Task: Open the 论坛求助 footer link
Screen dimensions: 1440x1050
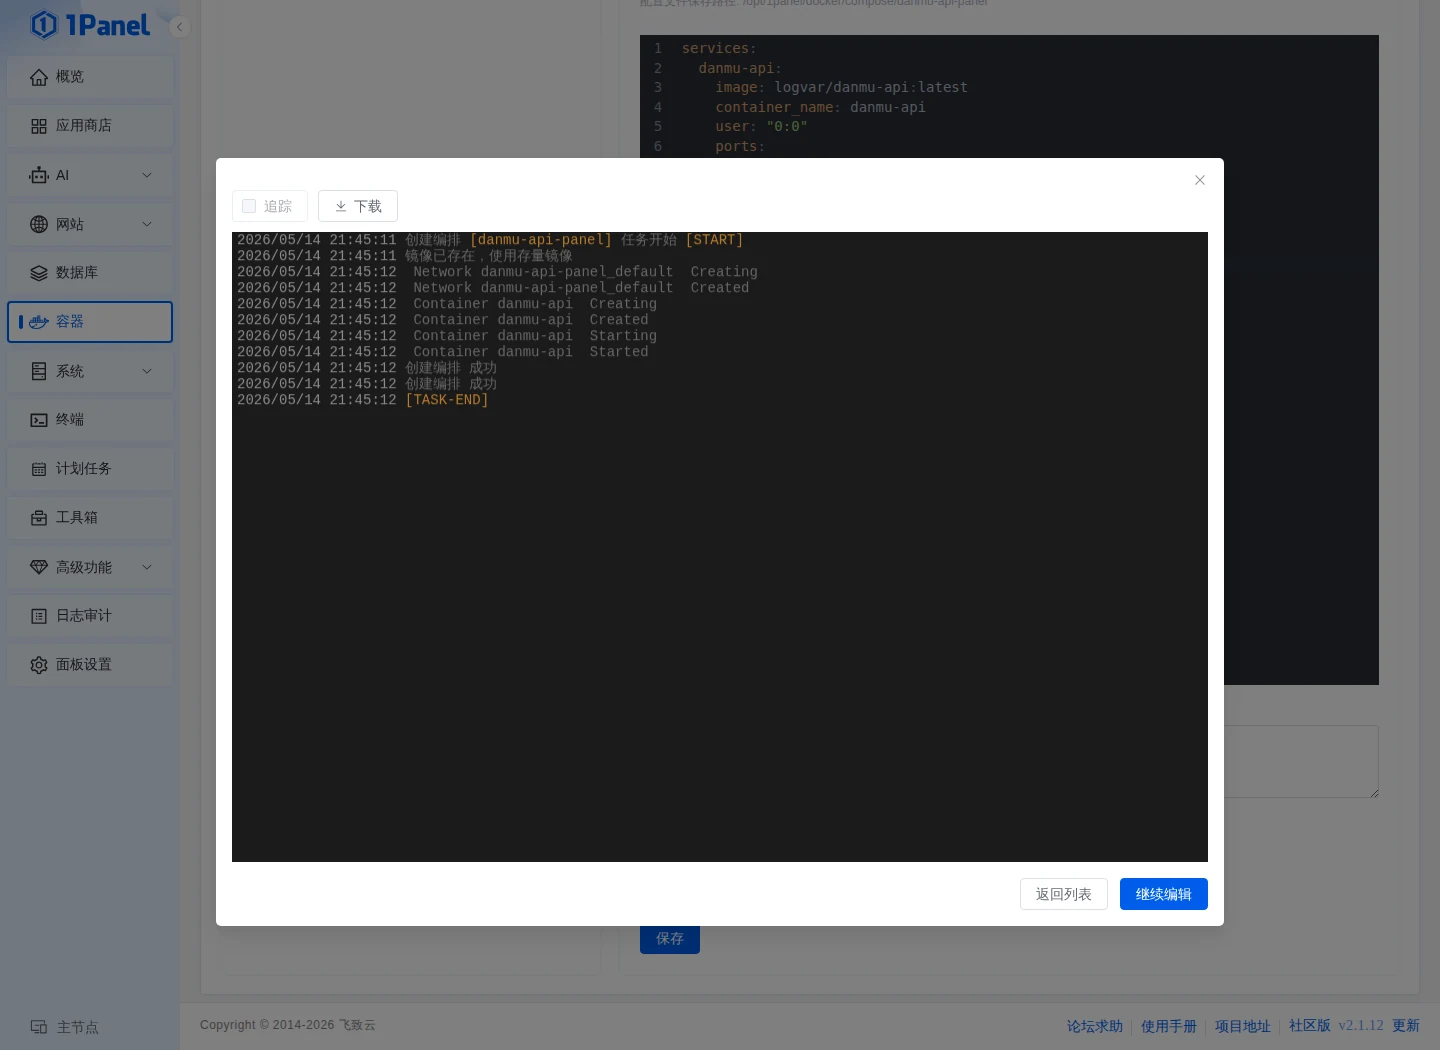Action: tap(1095, 1026)
